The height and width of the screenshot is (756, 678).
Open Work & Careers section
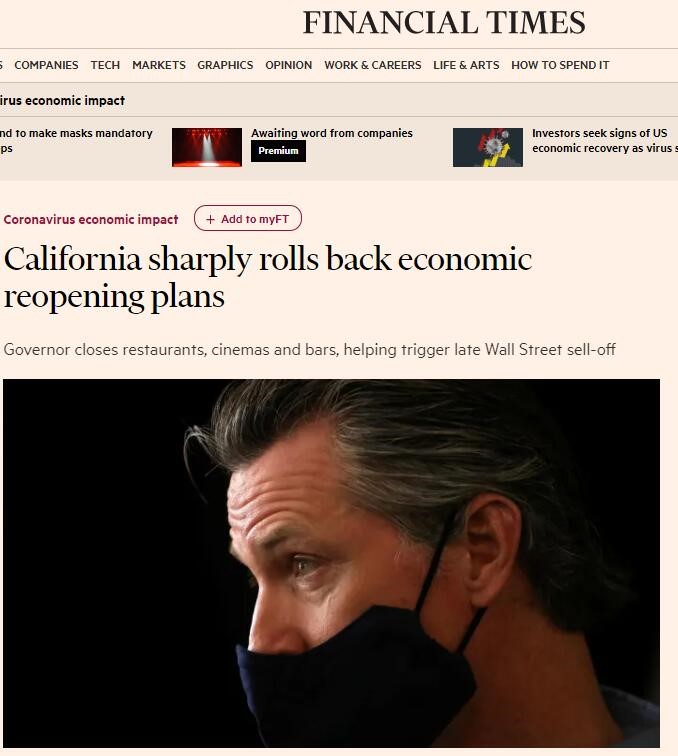click(373, 65)
